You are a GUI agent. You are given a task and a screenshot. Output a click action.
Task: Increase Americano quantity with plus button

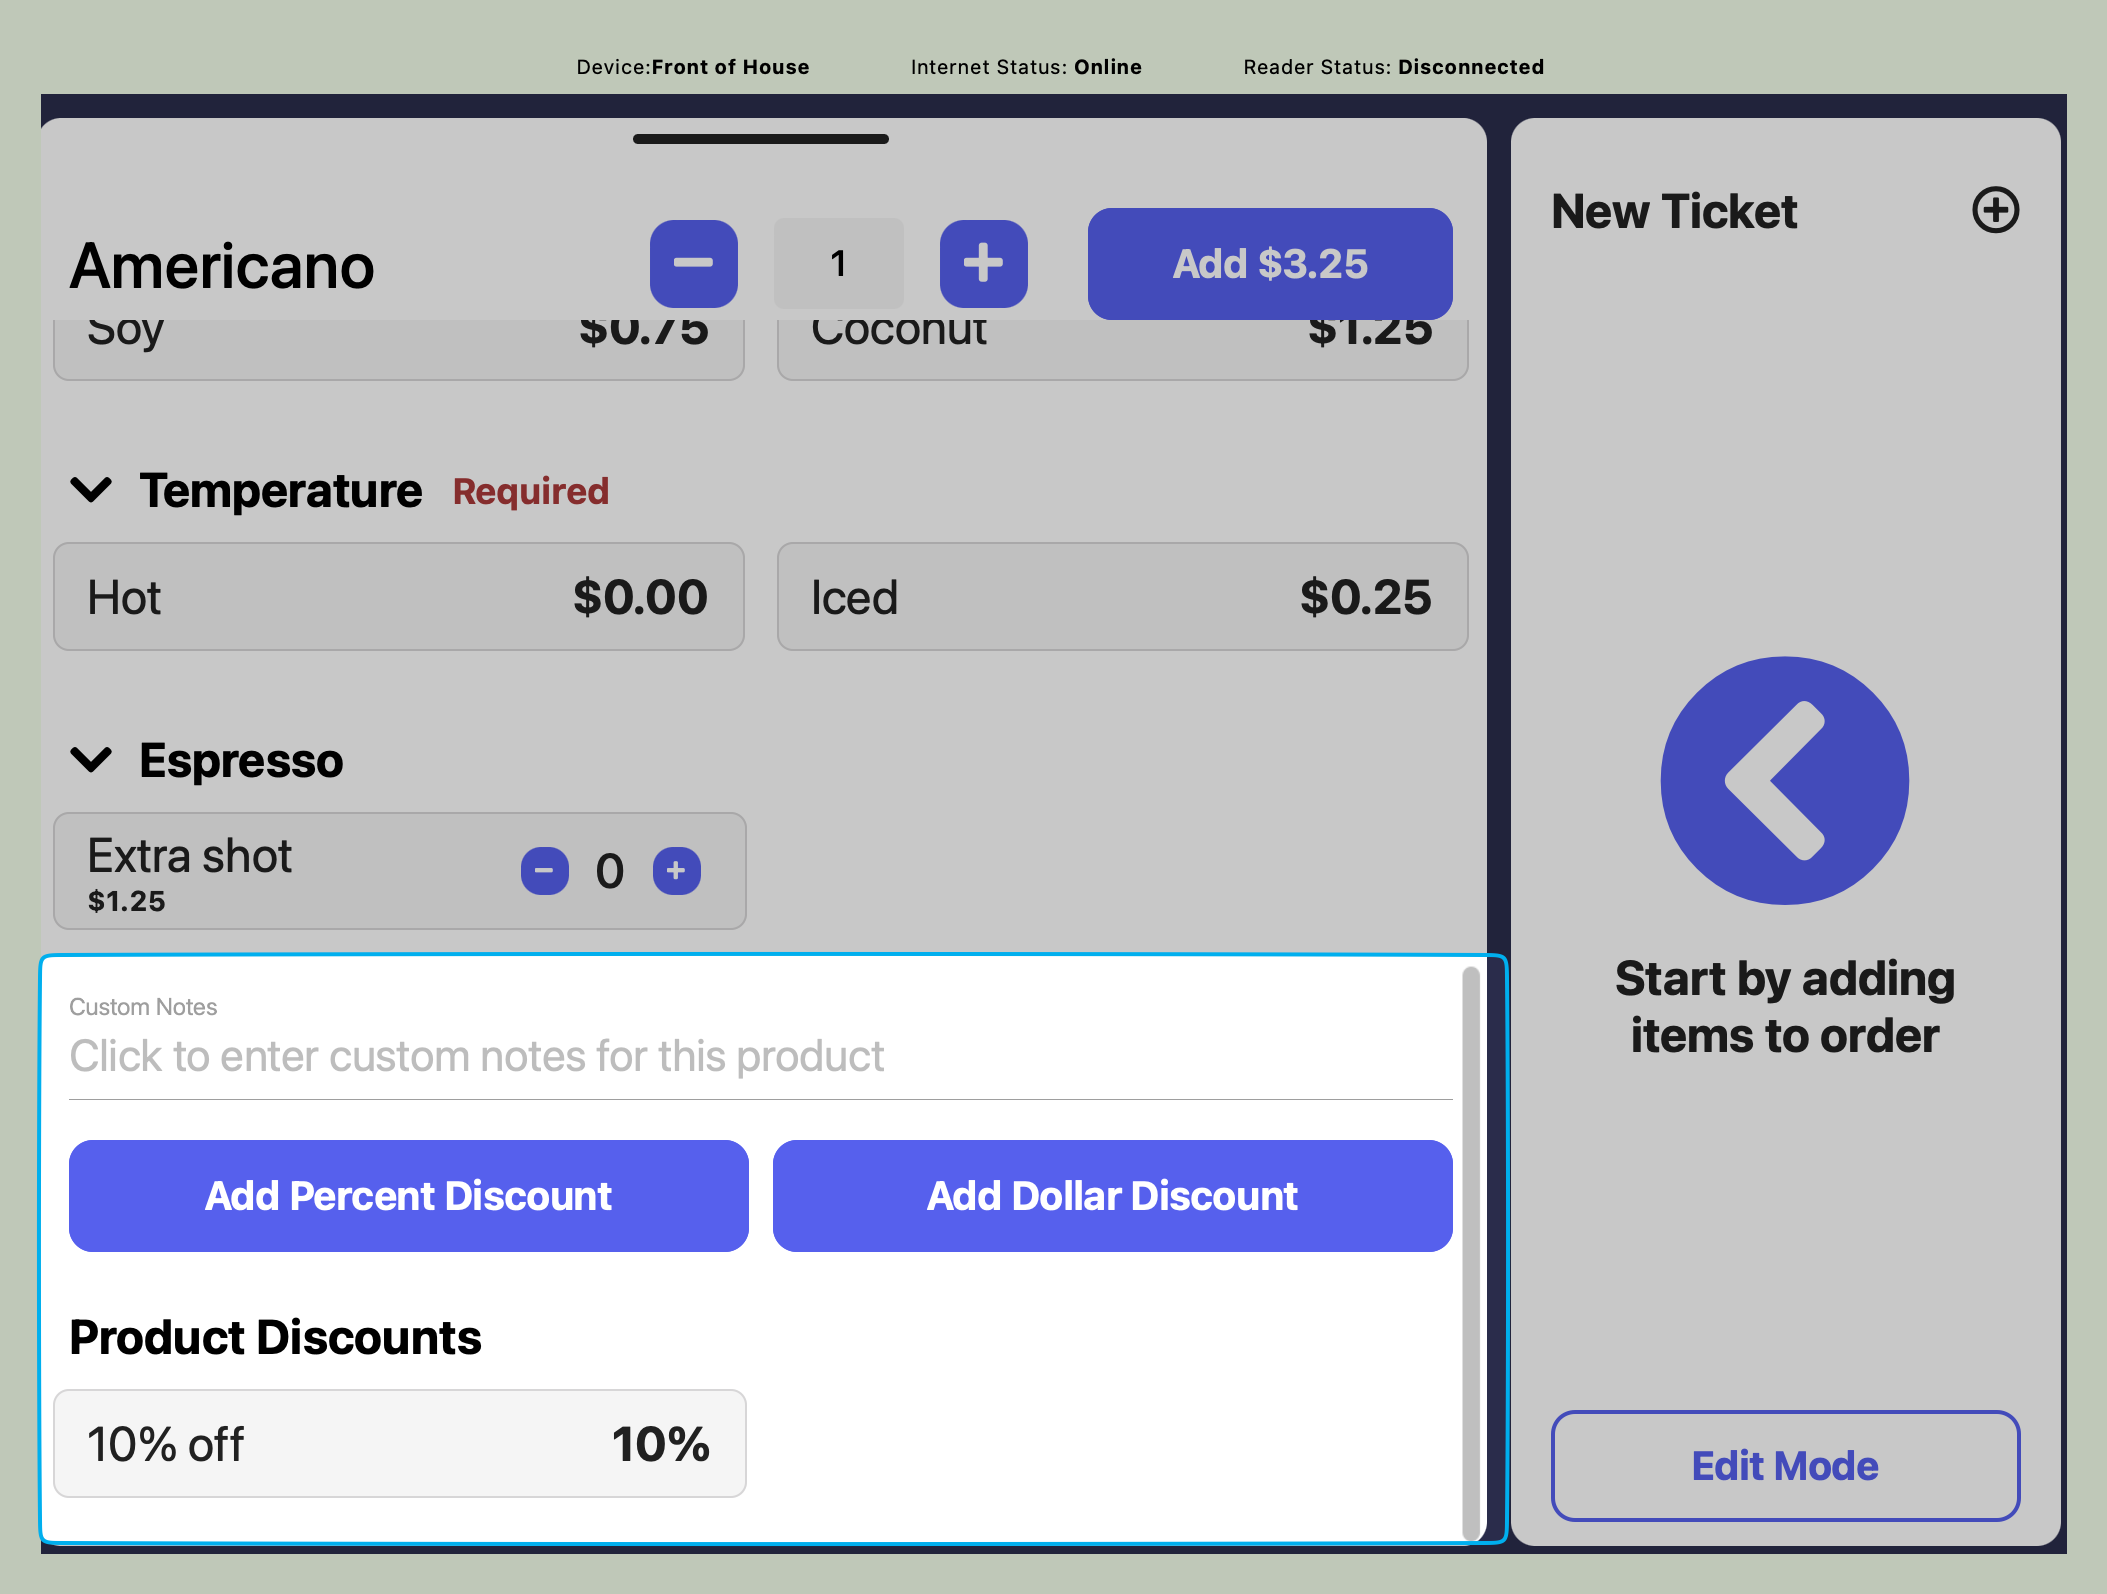click(x=983, y=263)
